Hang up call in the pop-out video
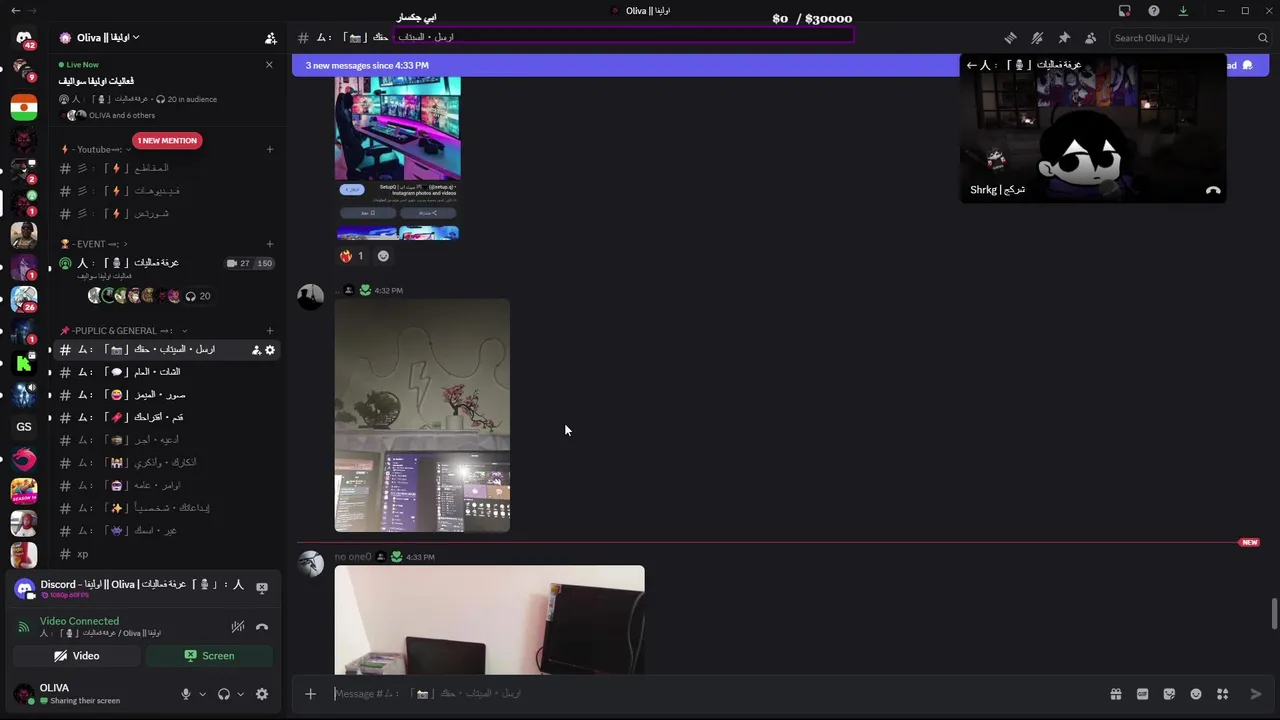 pos(1213,190)
